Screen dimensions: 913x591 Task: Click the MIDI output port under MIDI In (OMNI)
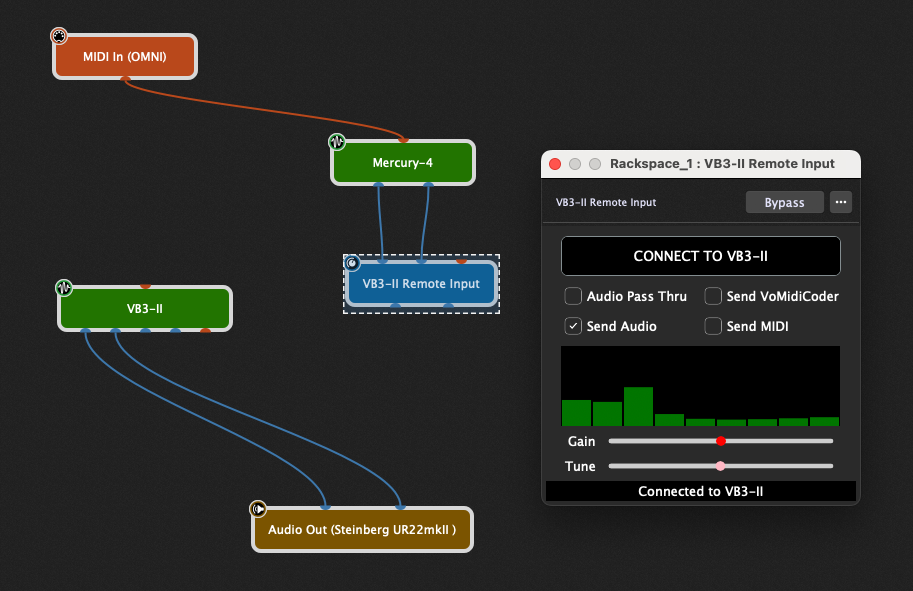click(124, 76)
